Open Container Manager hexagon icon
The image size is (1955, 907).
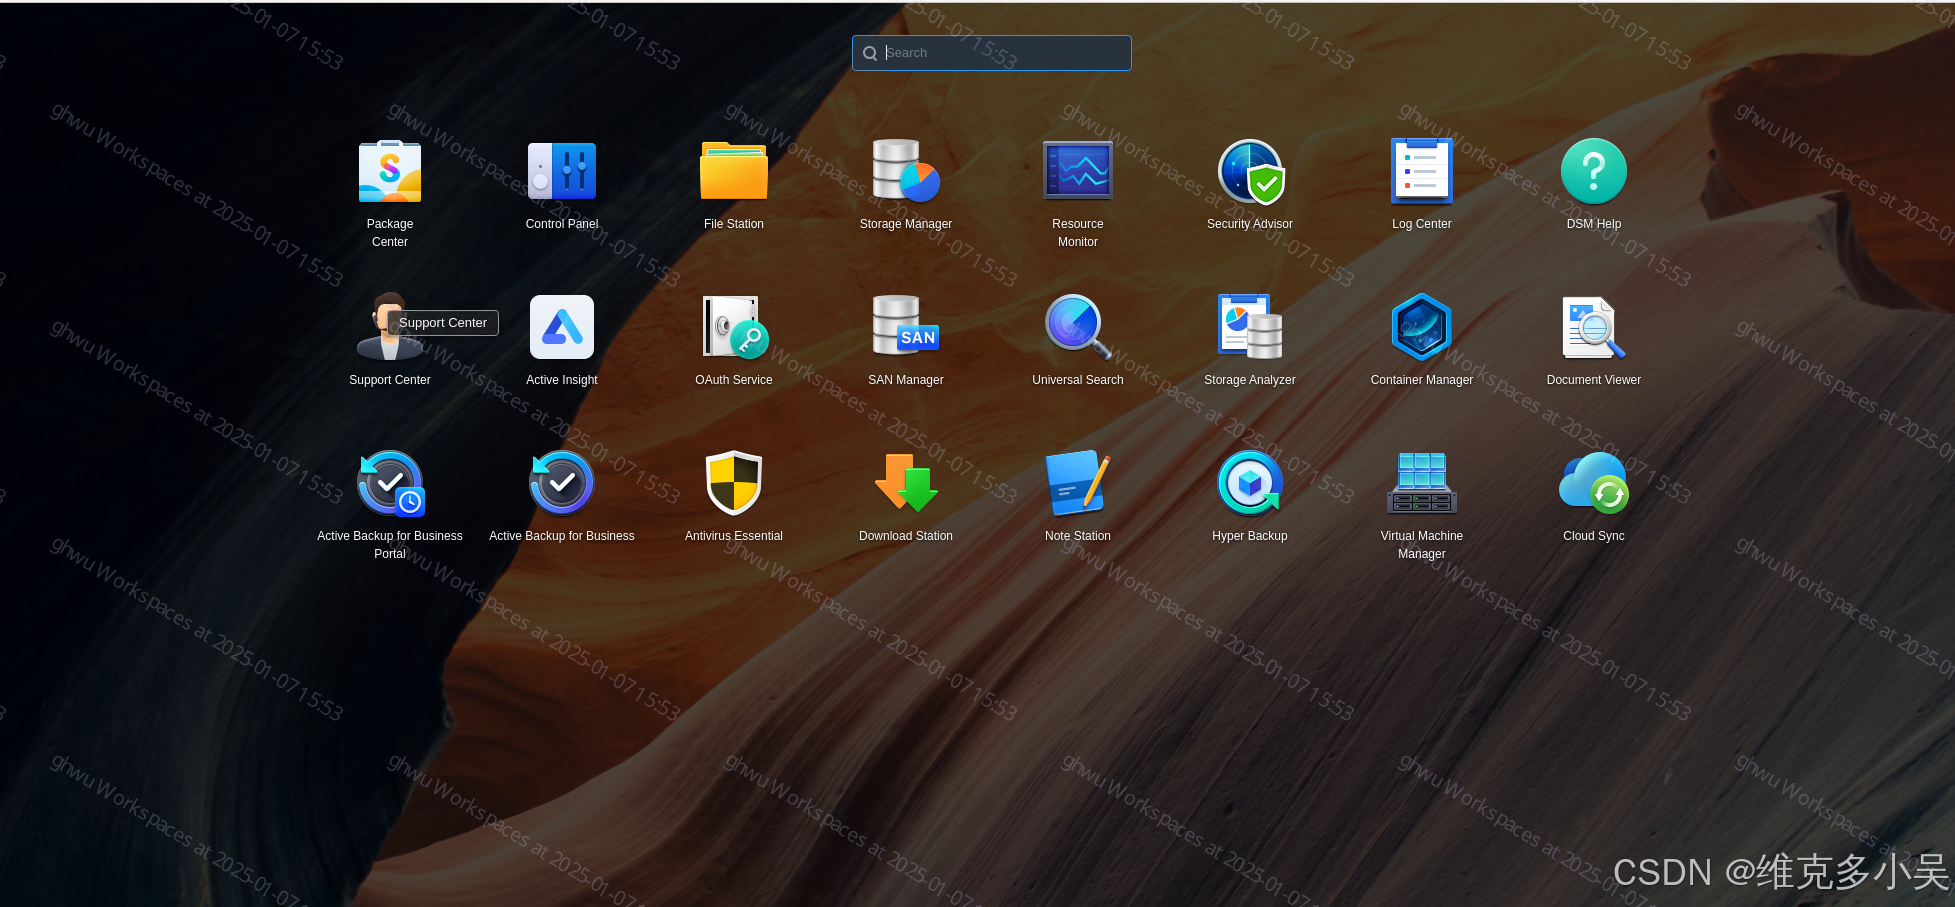pyautogui.click(x=1422, y=327)
